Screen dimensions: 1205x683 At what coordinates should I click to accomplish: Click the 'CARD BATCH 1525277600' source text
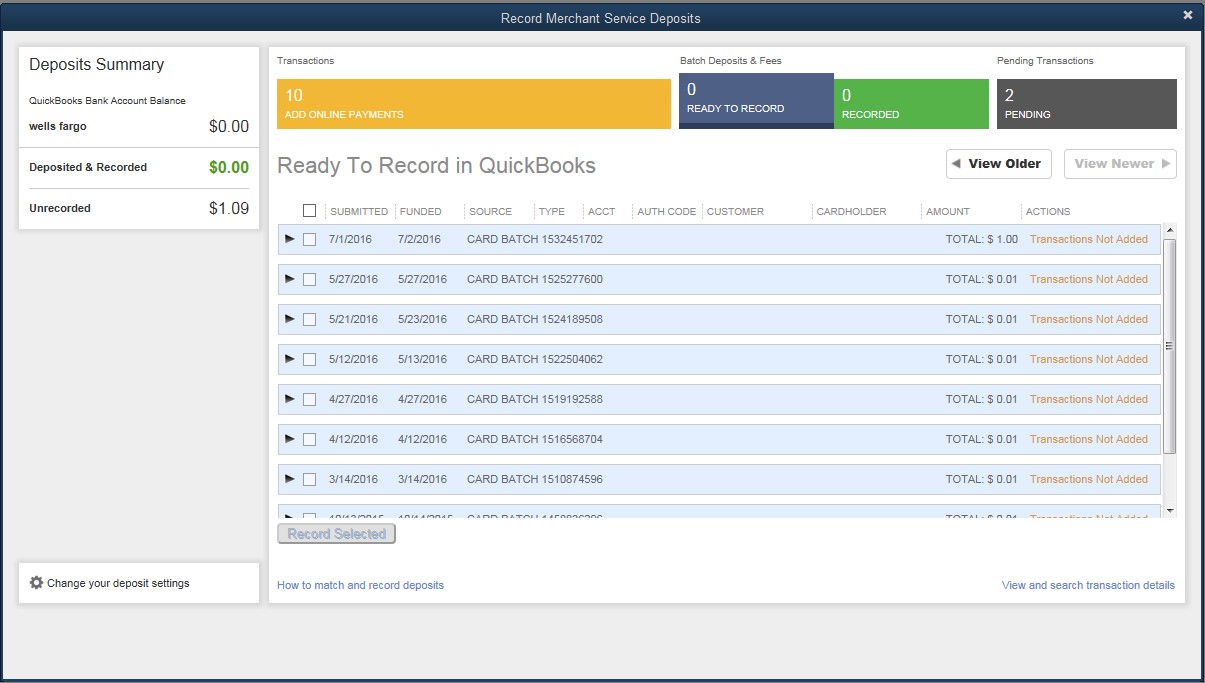point(535,279)
